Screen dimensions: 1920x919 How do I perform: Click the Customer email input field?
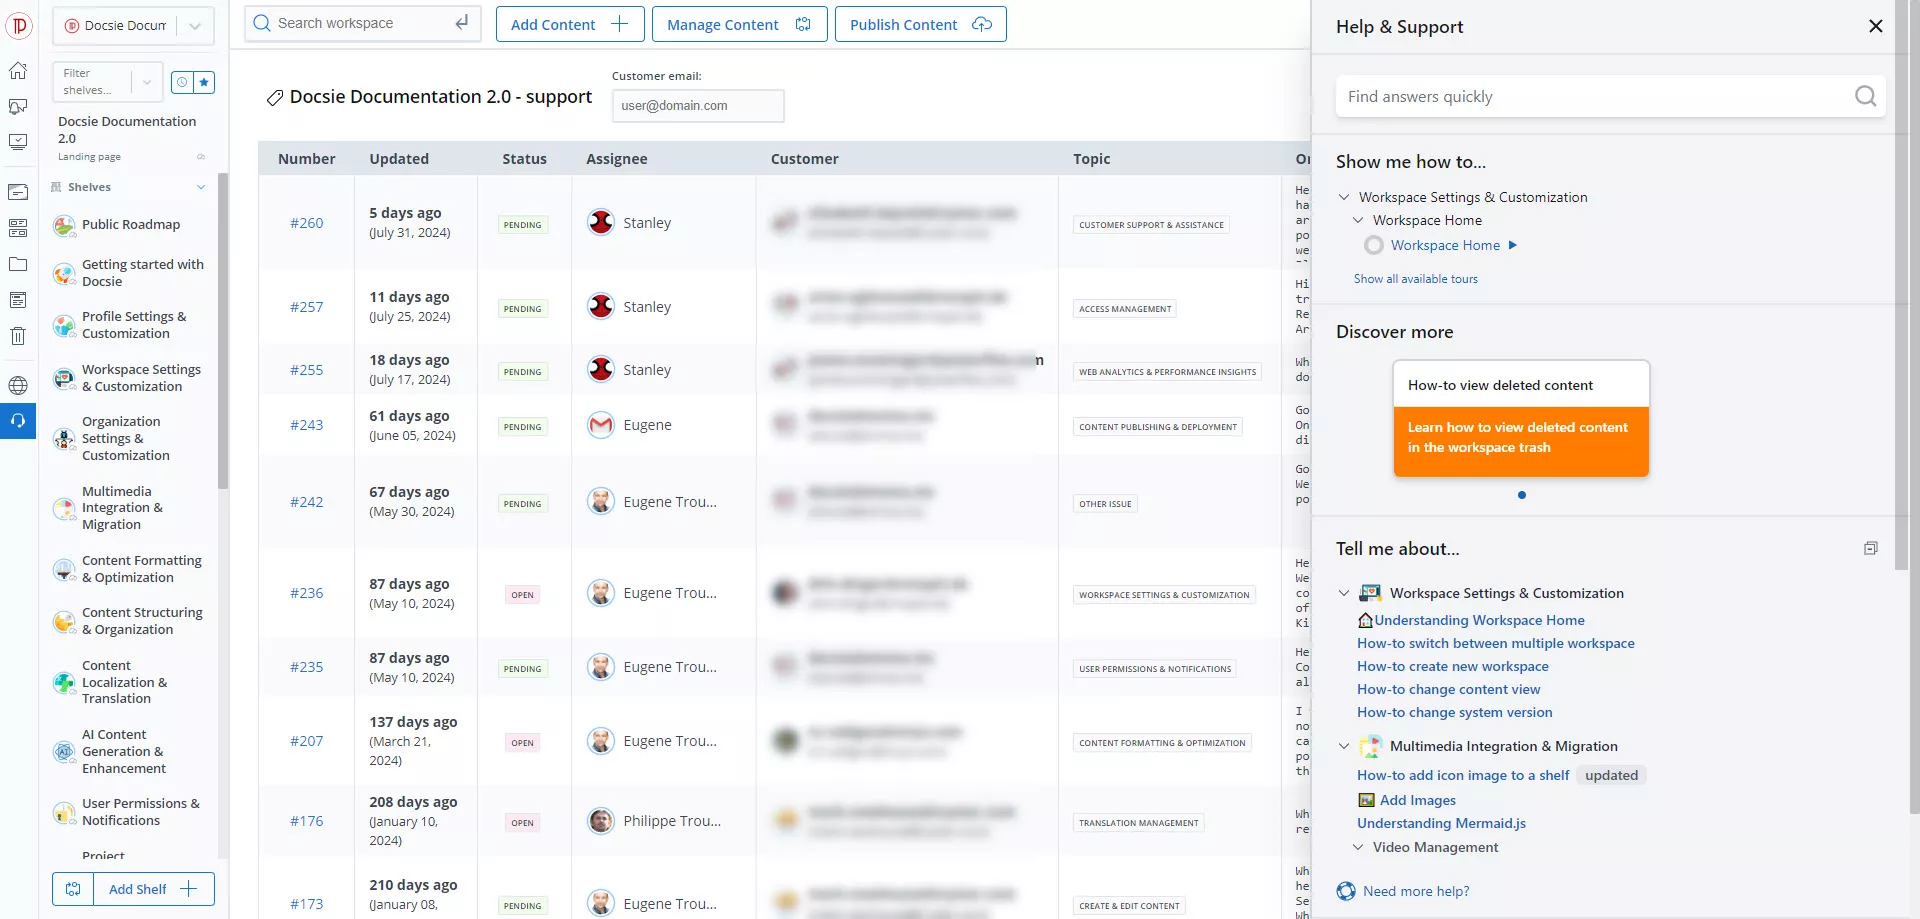[697, 106]
